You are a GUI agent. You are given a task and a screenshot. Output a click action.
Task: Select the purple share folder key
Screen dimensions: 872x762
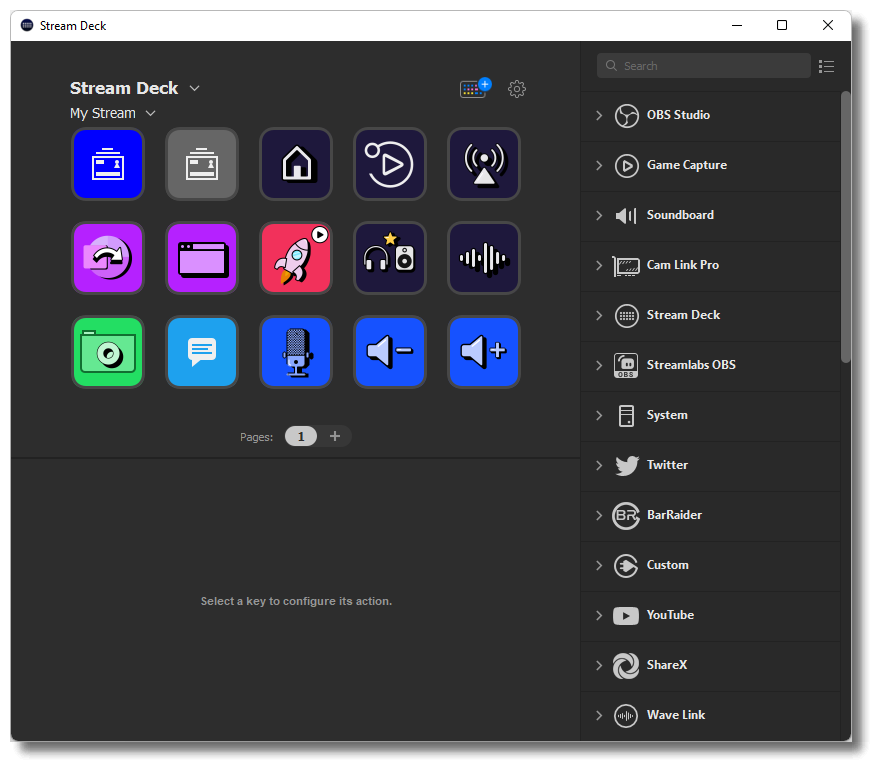tap(108, 258)
